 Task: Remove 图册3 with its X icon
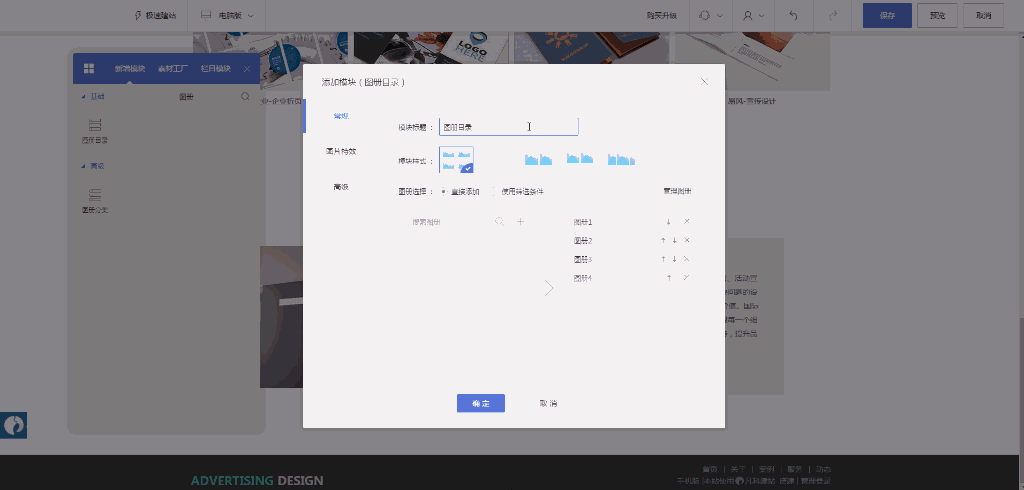(686, 259)
